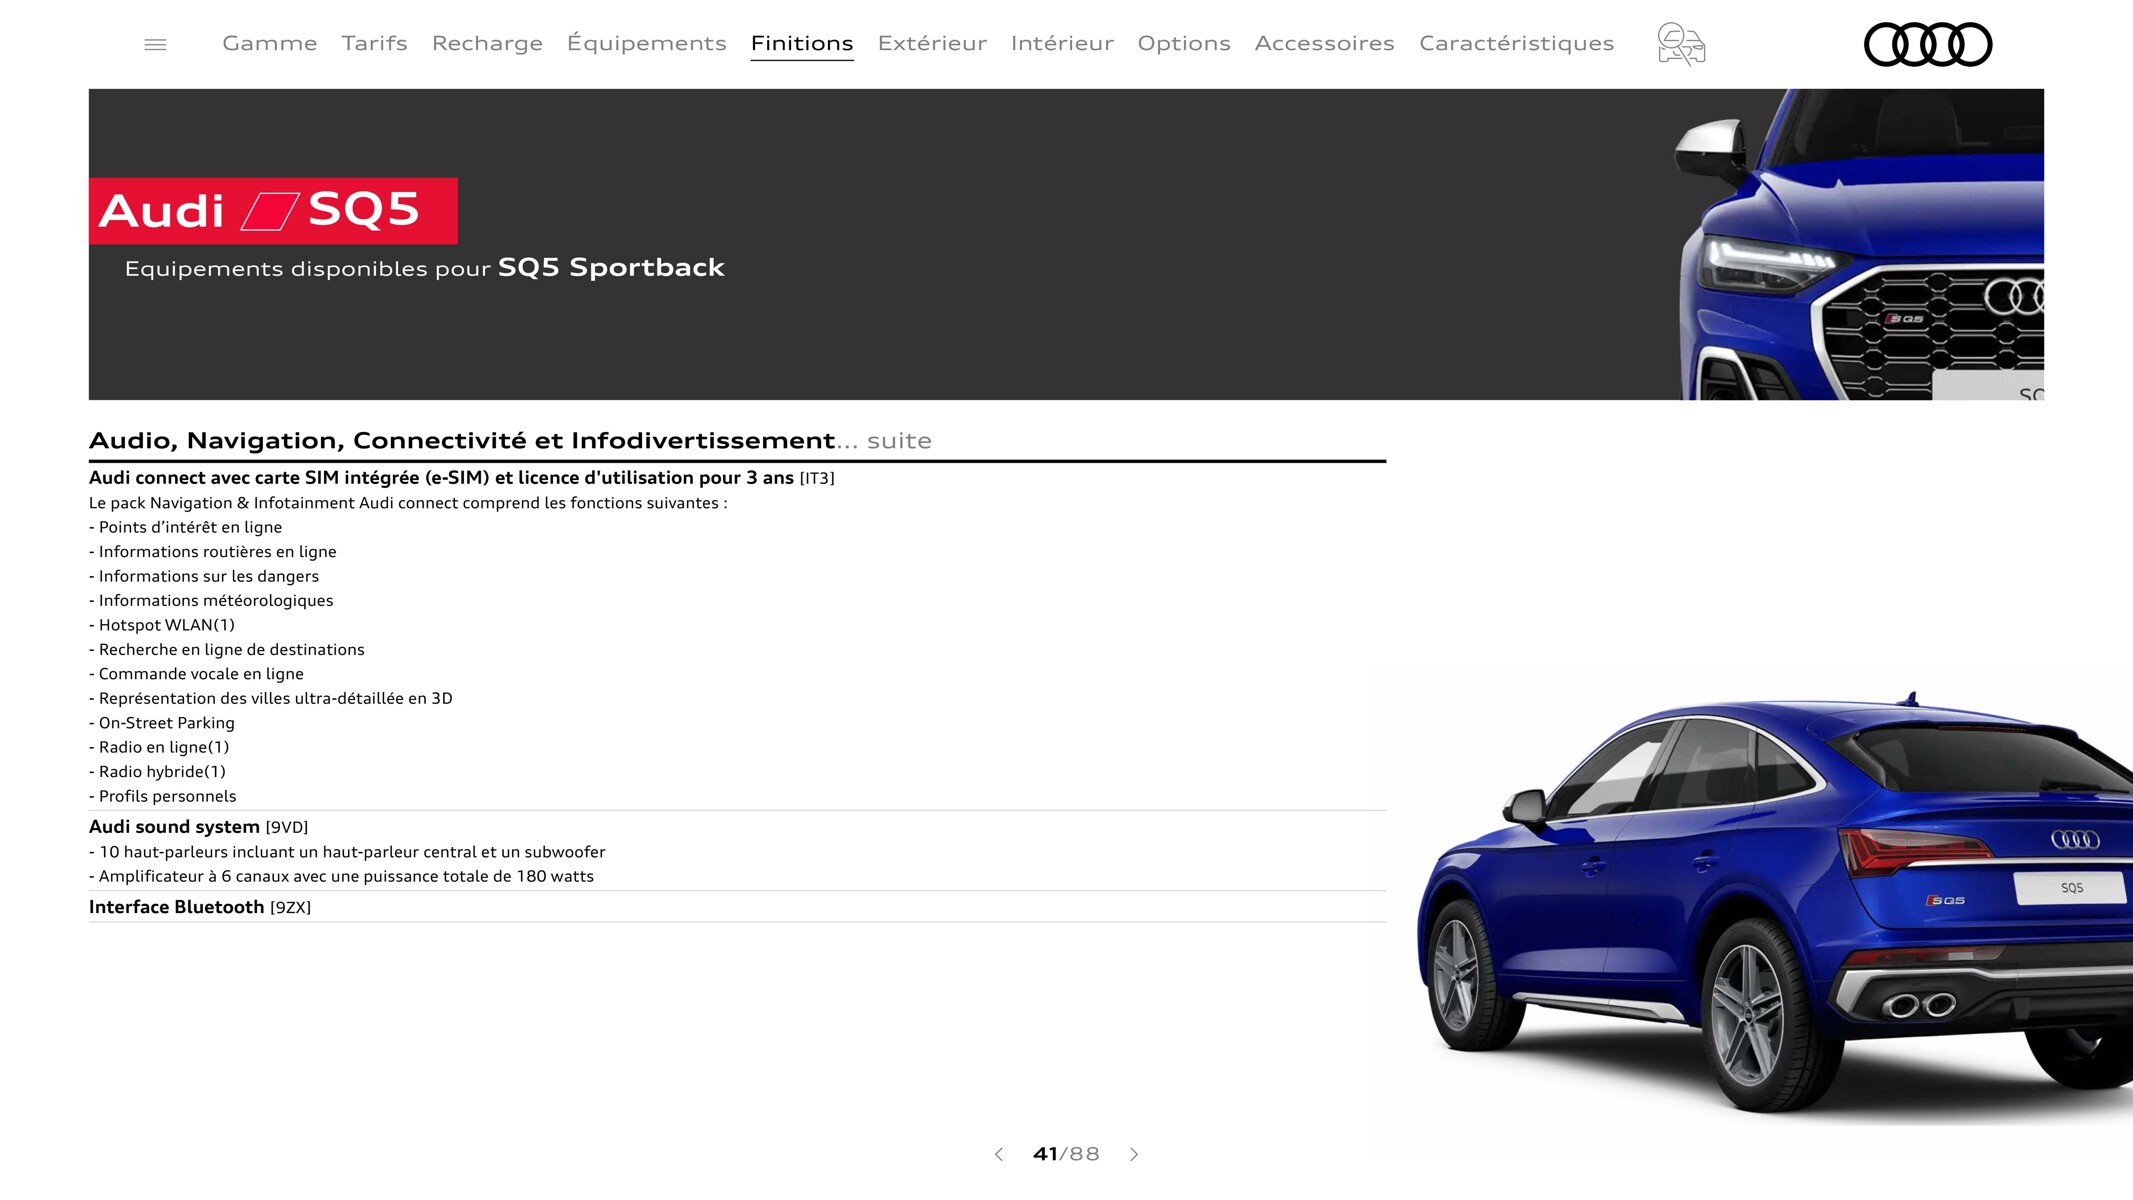Image resolution: width=2133 pixels, height=1200 pixels.
Task: Open the Caractéristiques tab
Action: pos(1517,43)
